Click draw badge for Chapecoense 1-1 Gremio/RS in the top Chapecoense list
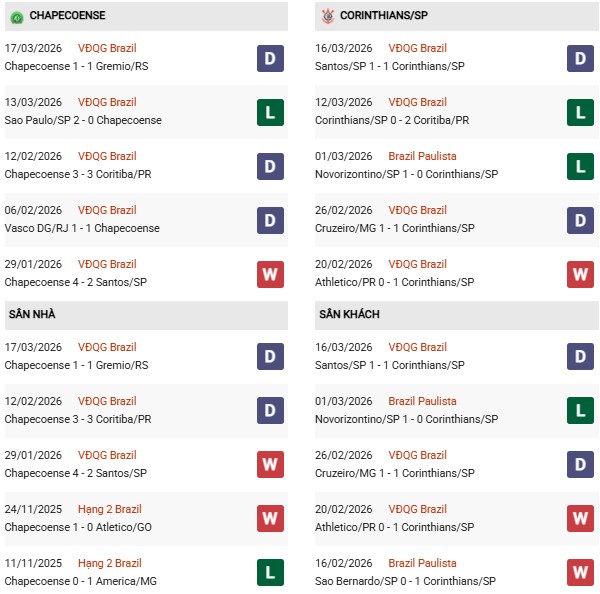 pos(270,58)
